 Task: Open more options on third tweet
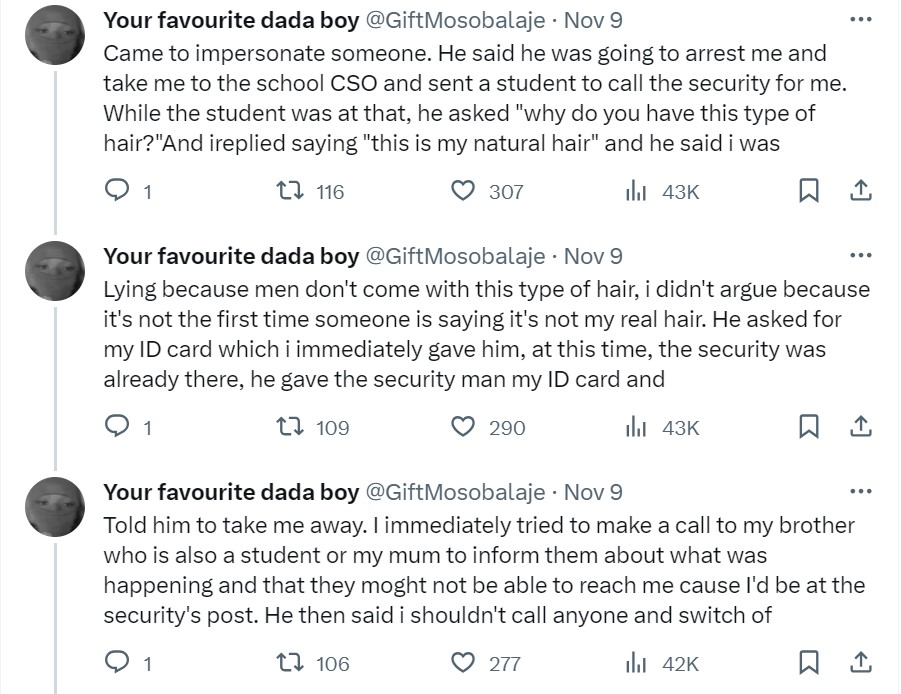[859, 491]
